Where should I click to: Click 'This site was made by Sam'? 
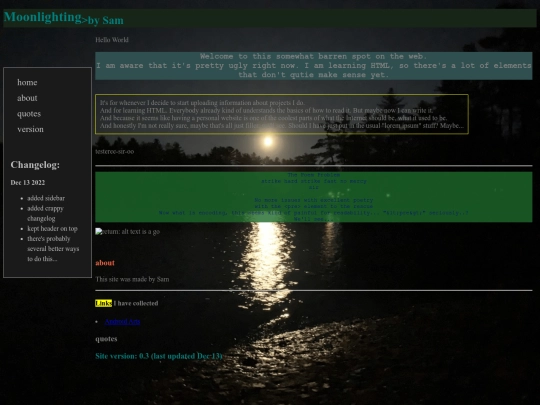(132, 279)
